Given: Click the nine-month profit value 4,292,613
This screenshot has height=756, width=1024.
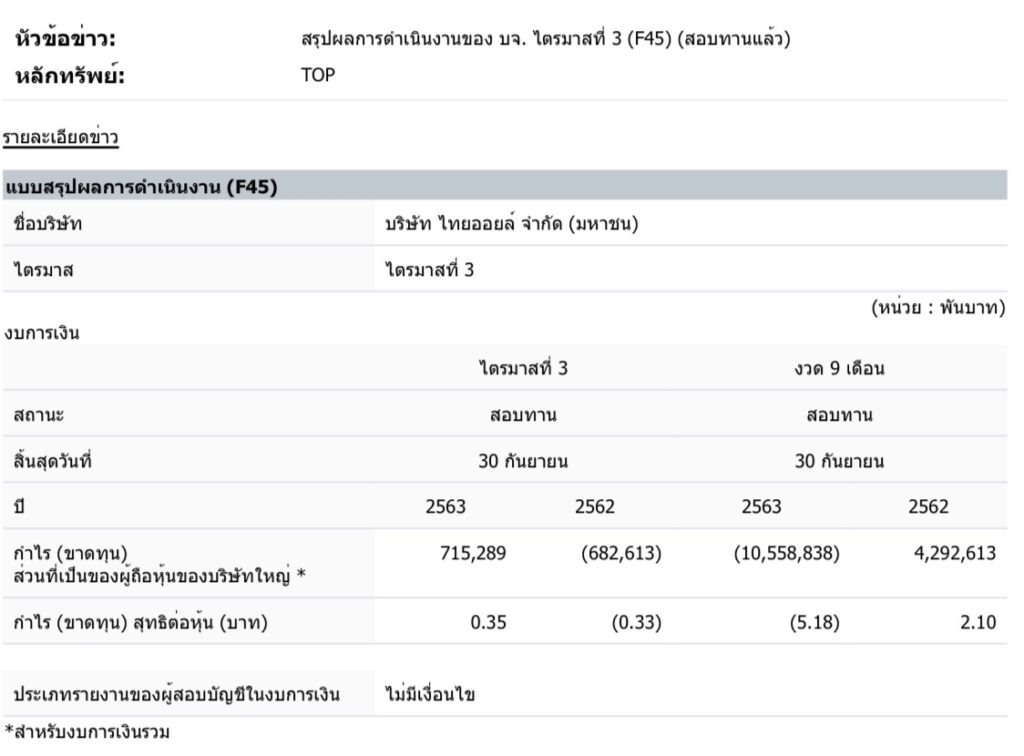Looking at the screenshot, I should (954, 553).
